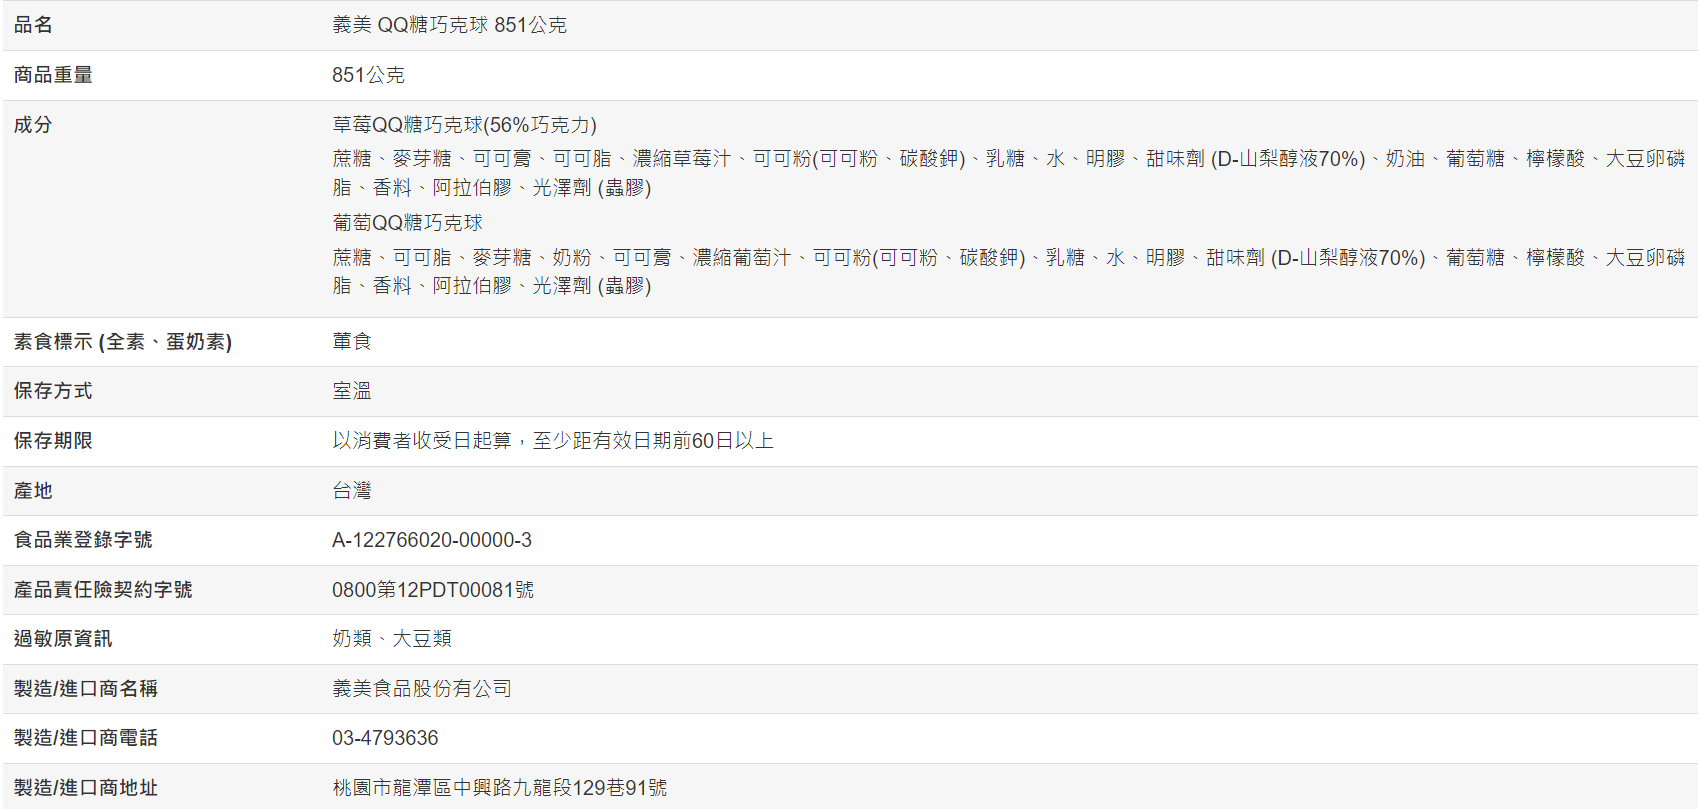
Task: Click the phone number 03-4793636
Action: pos(385,738)
